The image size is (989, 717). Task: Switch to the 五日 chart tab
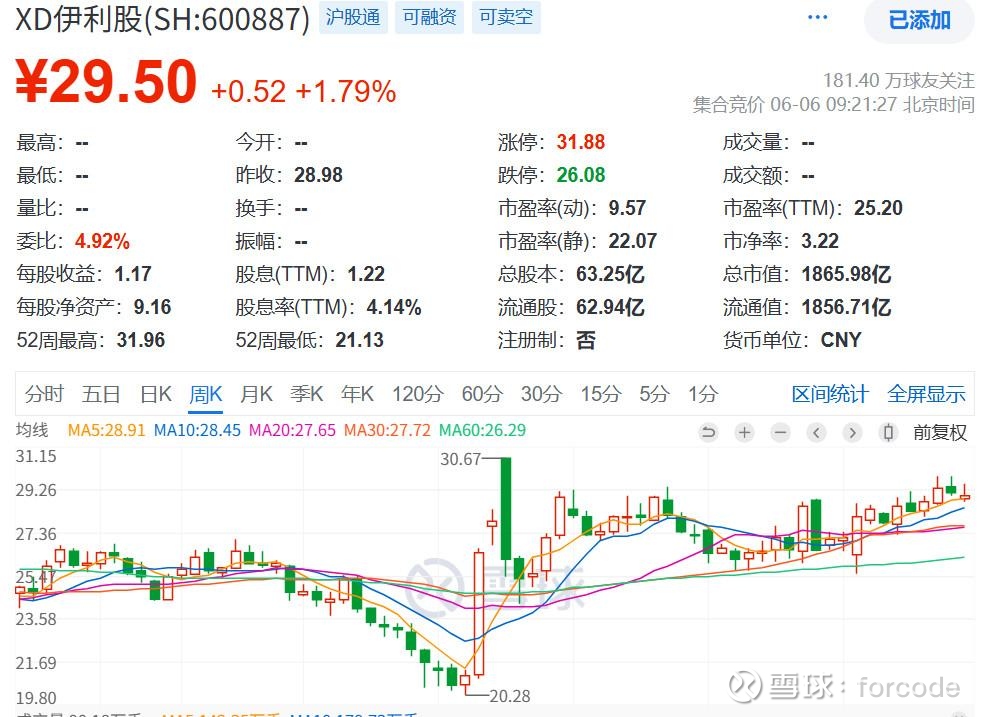[x=101, y=394]
